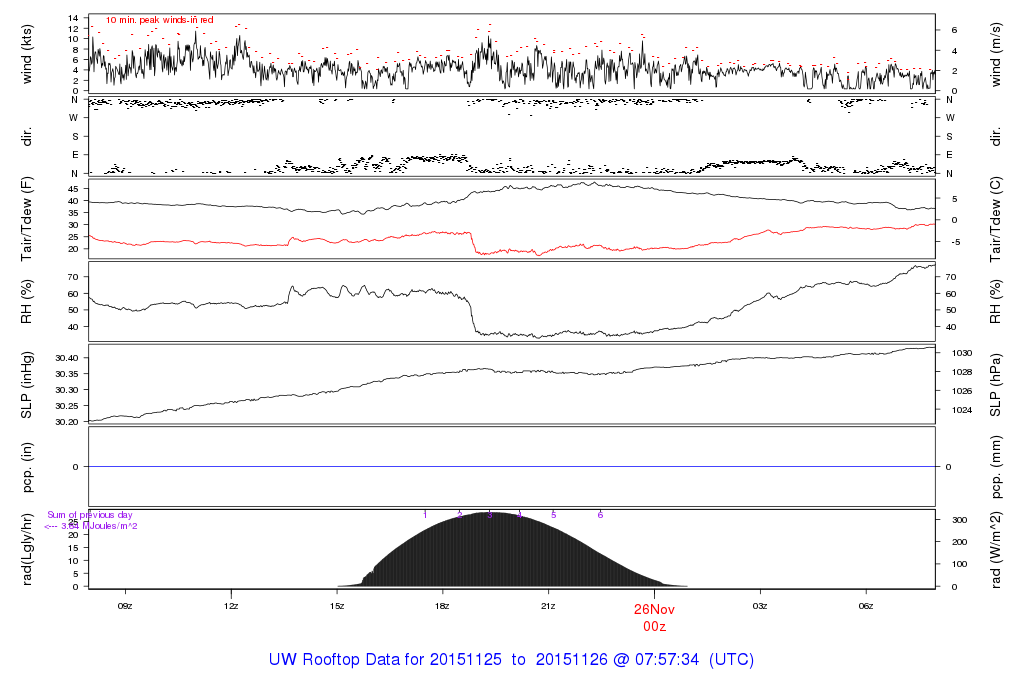Click the '45' tick on the Fahrenheit axis
The width and height of the screenshot is (1024, 700).
[73, 189]
